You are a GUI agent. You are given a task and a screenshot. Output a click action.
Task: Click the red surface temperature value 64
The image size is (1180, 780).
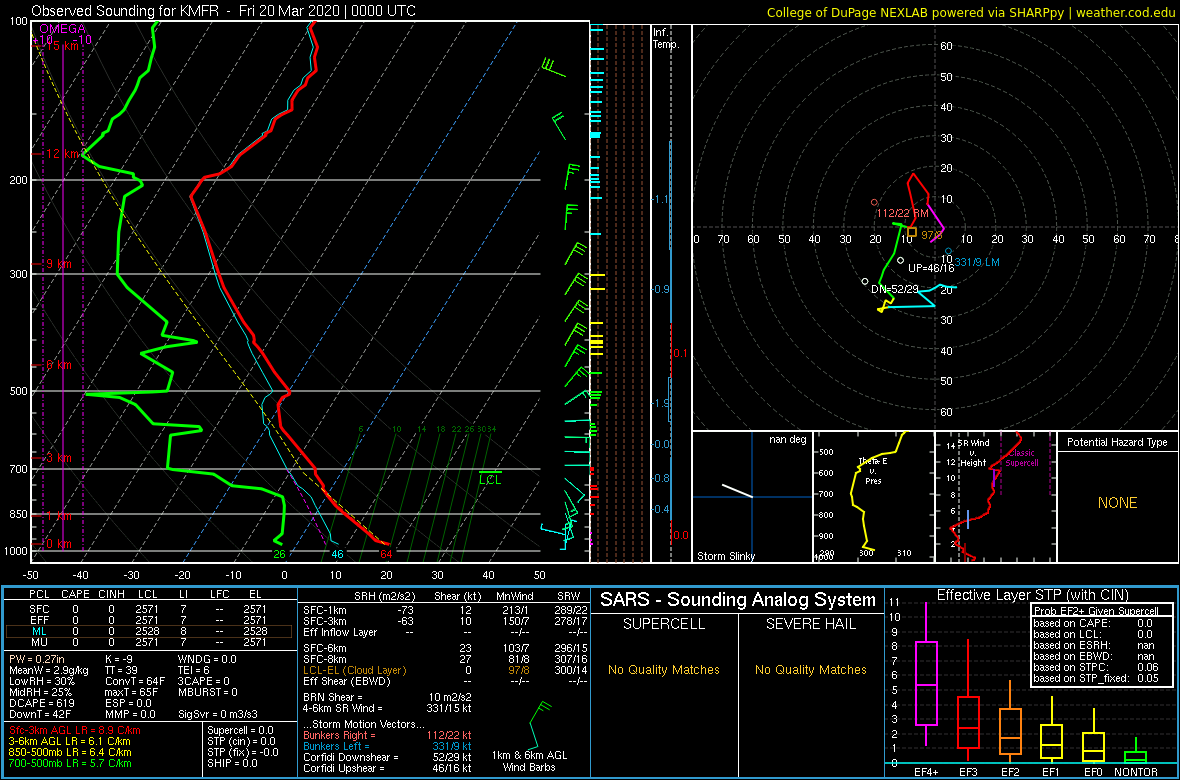point(386,555)
